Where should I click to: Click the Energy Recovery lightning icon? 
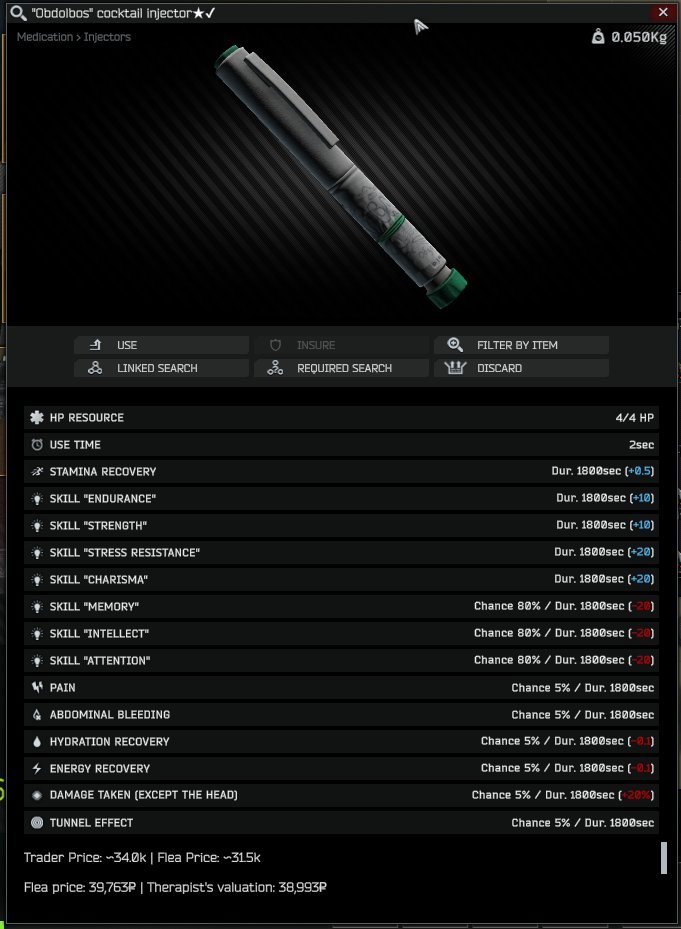click(37, 768)
